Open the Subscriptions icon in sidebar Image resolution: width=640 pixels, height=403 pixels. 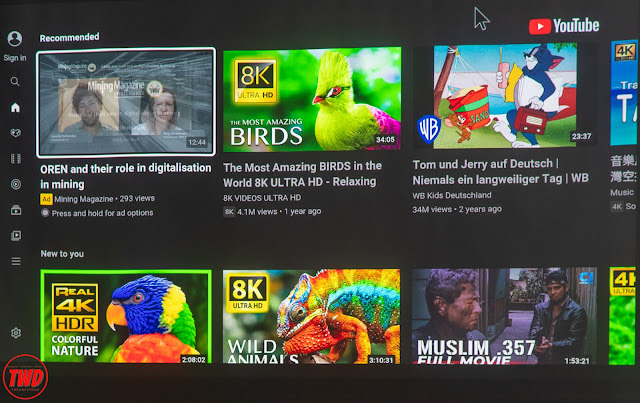click(16, 210)
